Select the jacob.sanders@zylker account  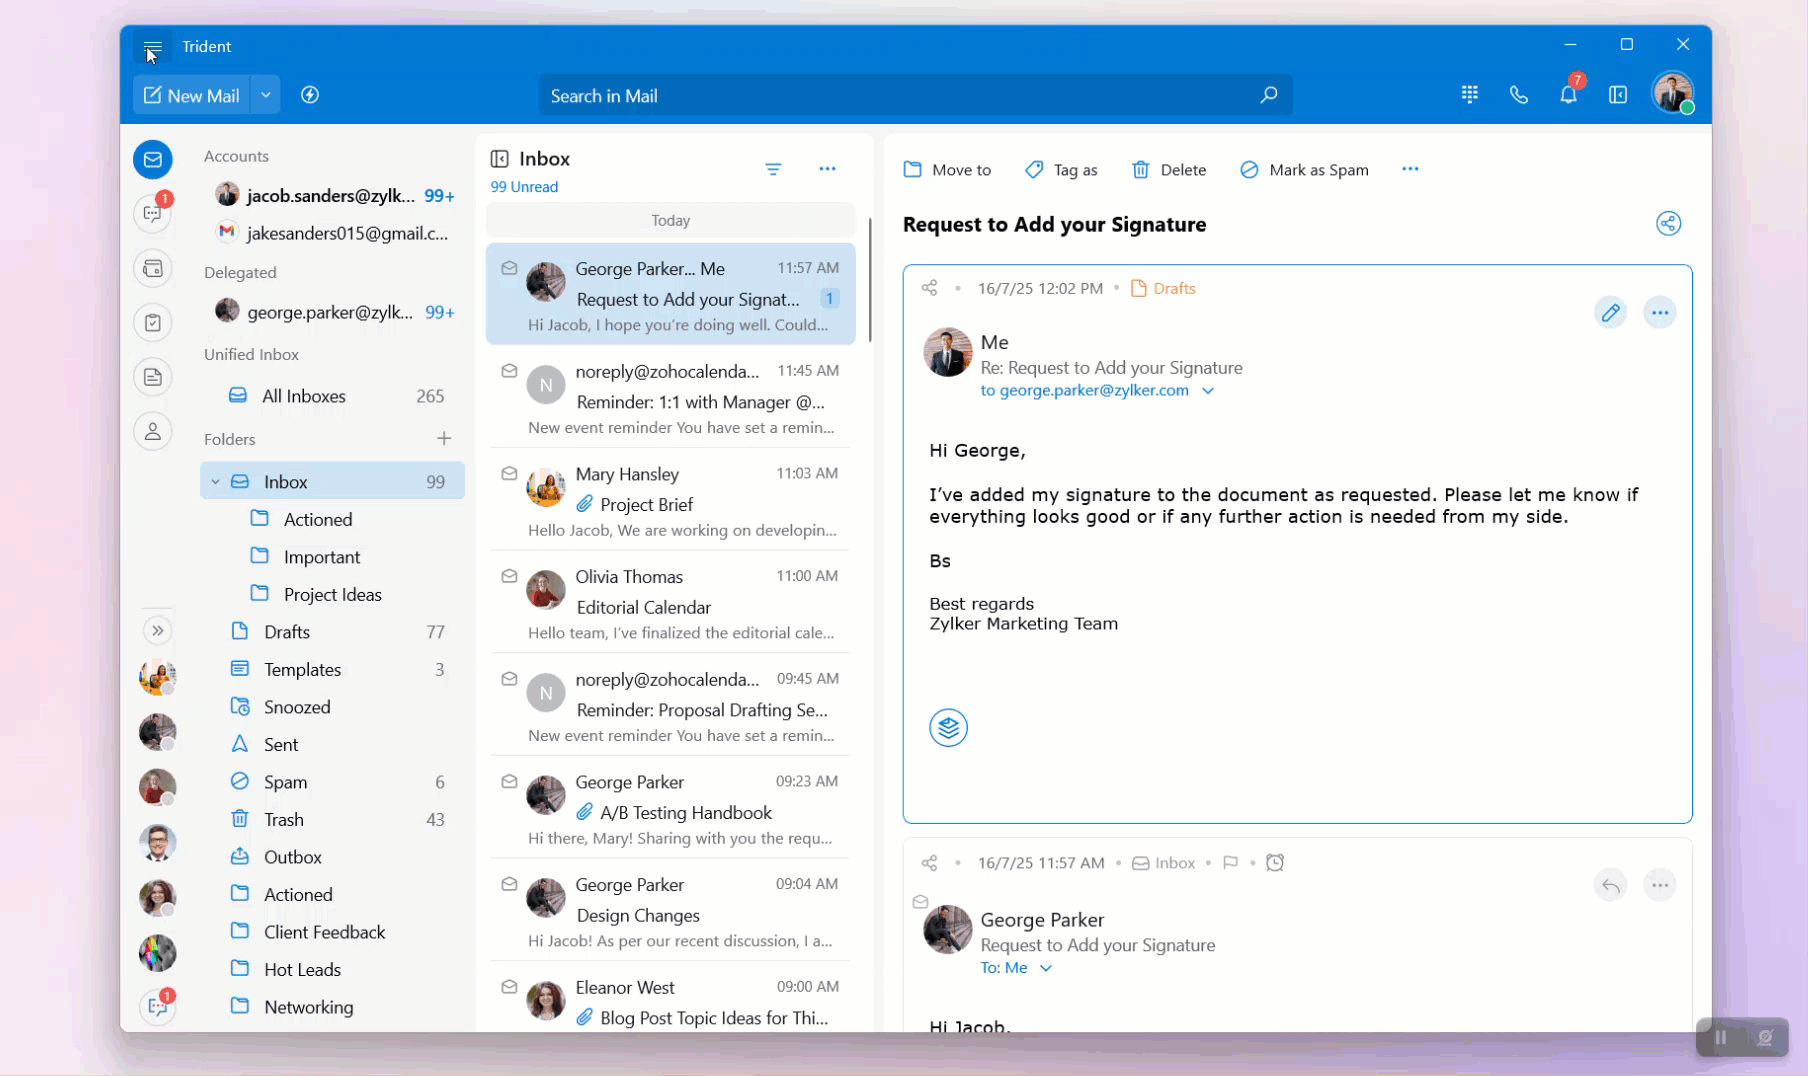(334, 195)
